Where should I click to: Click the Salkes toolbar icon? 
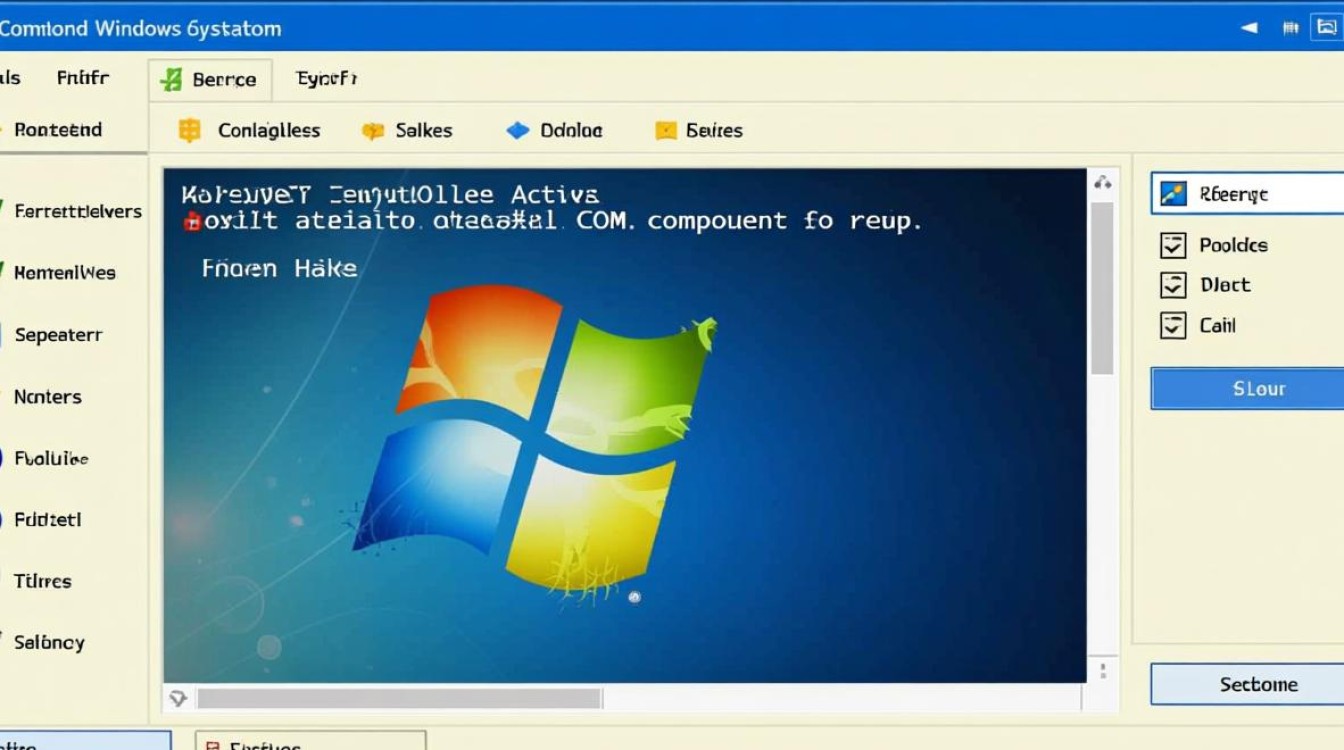point(374,130)
